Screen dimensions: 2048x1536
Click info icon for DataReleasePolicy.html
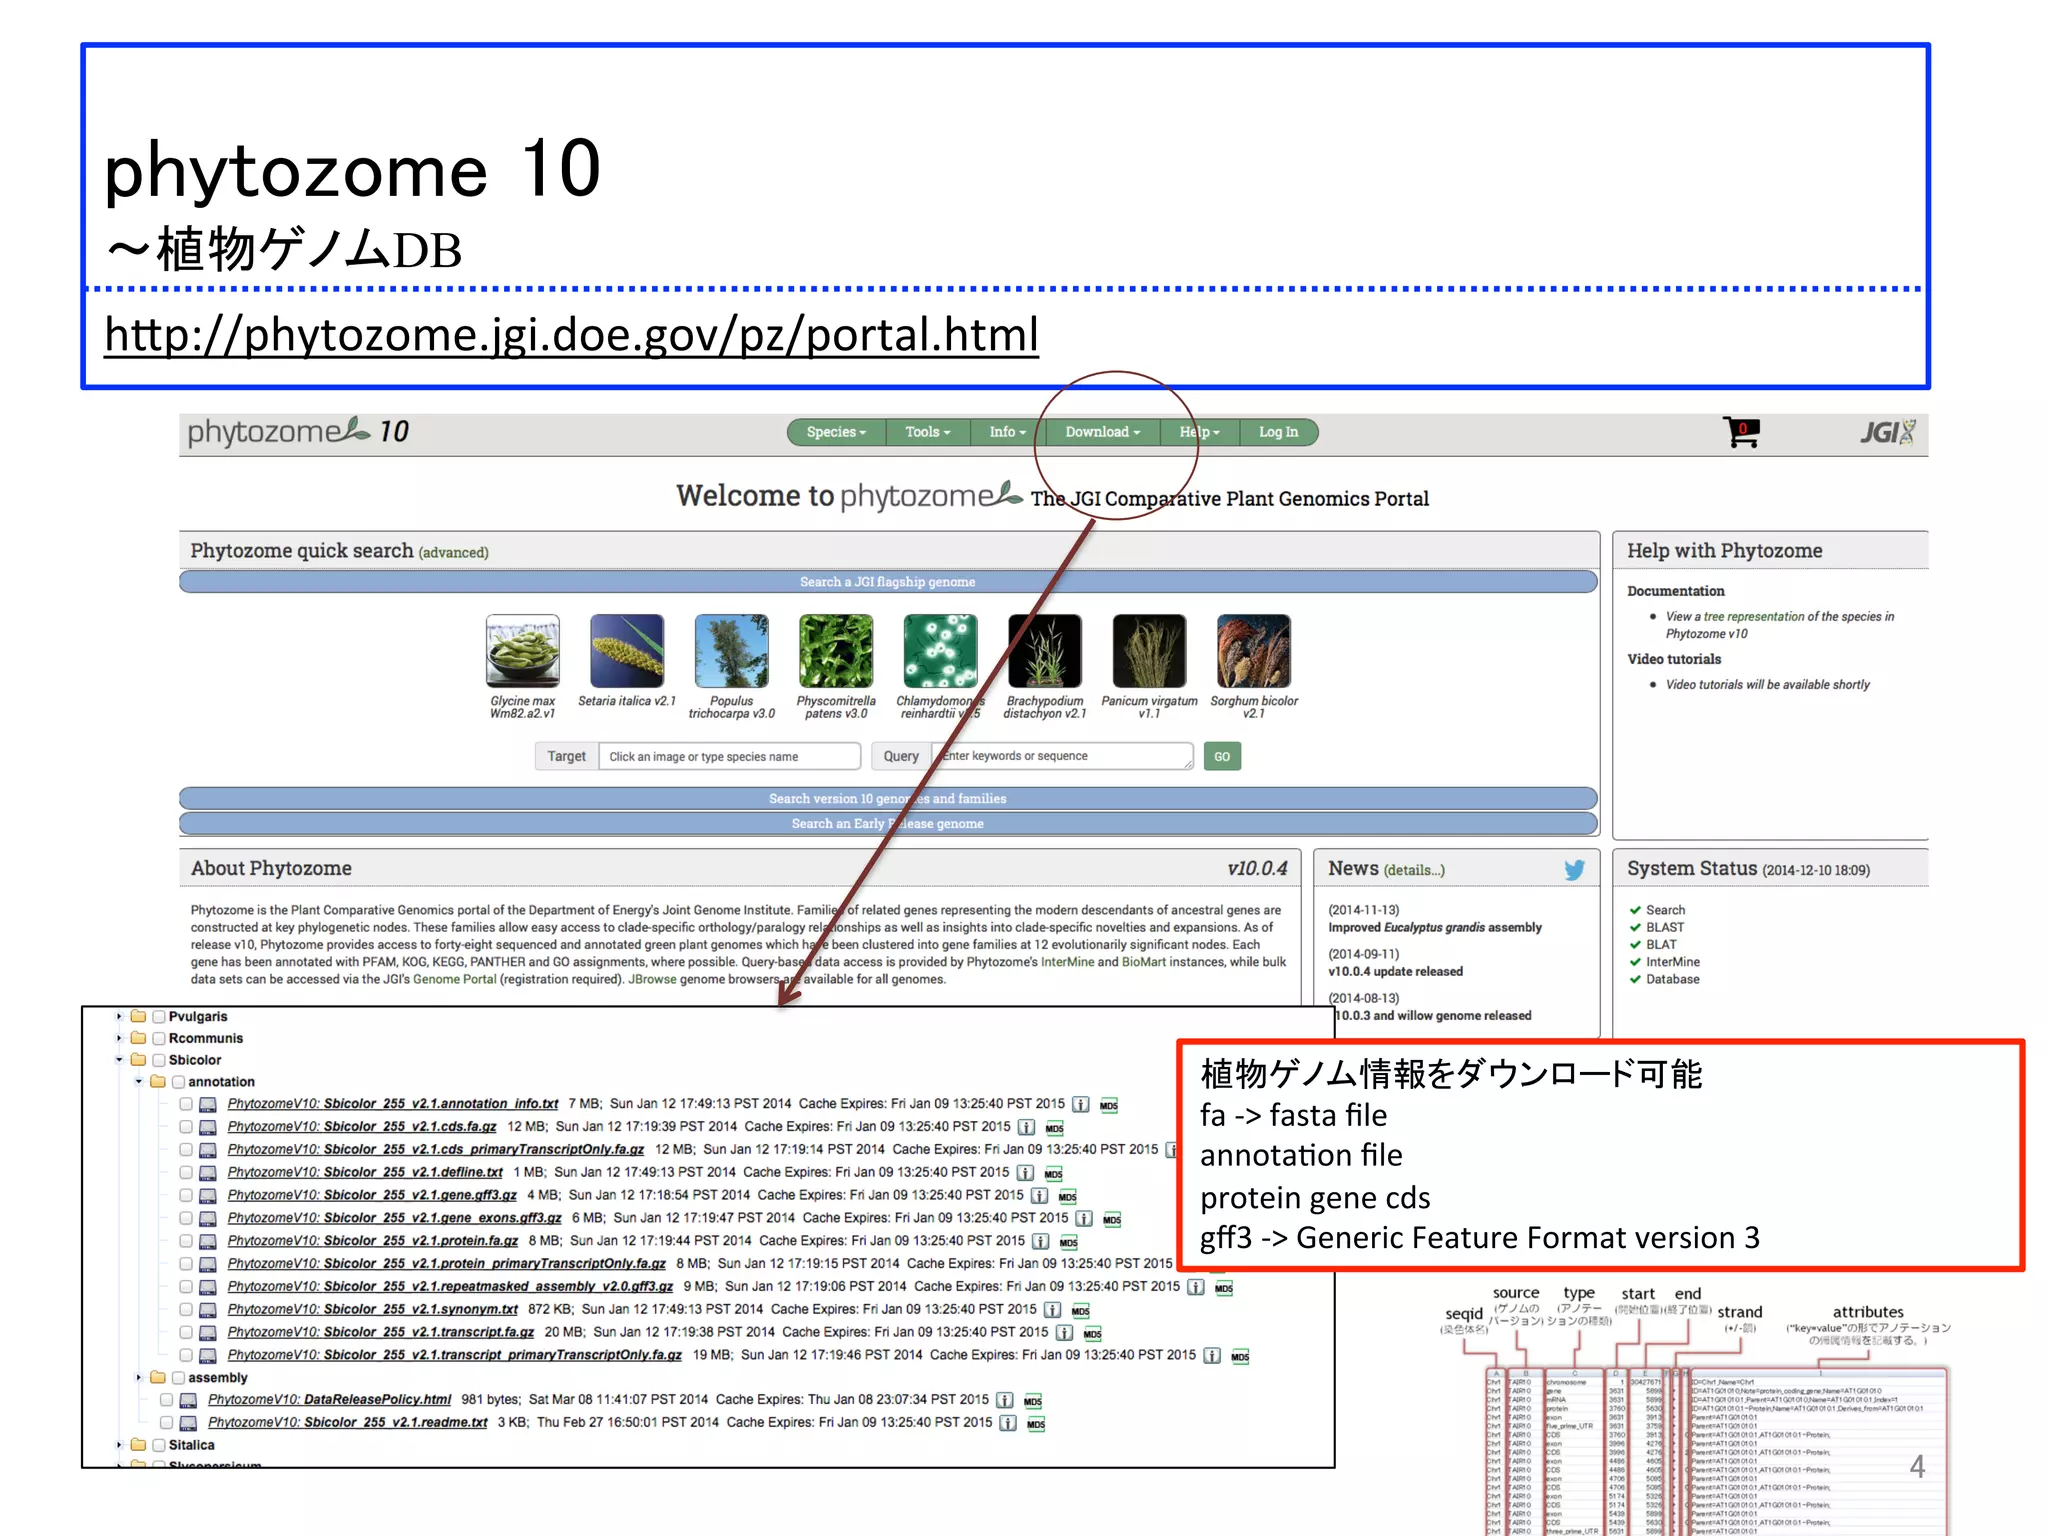[x=1005, y=1401]
